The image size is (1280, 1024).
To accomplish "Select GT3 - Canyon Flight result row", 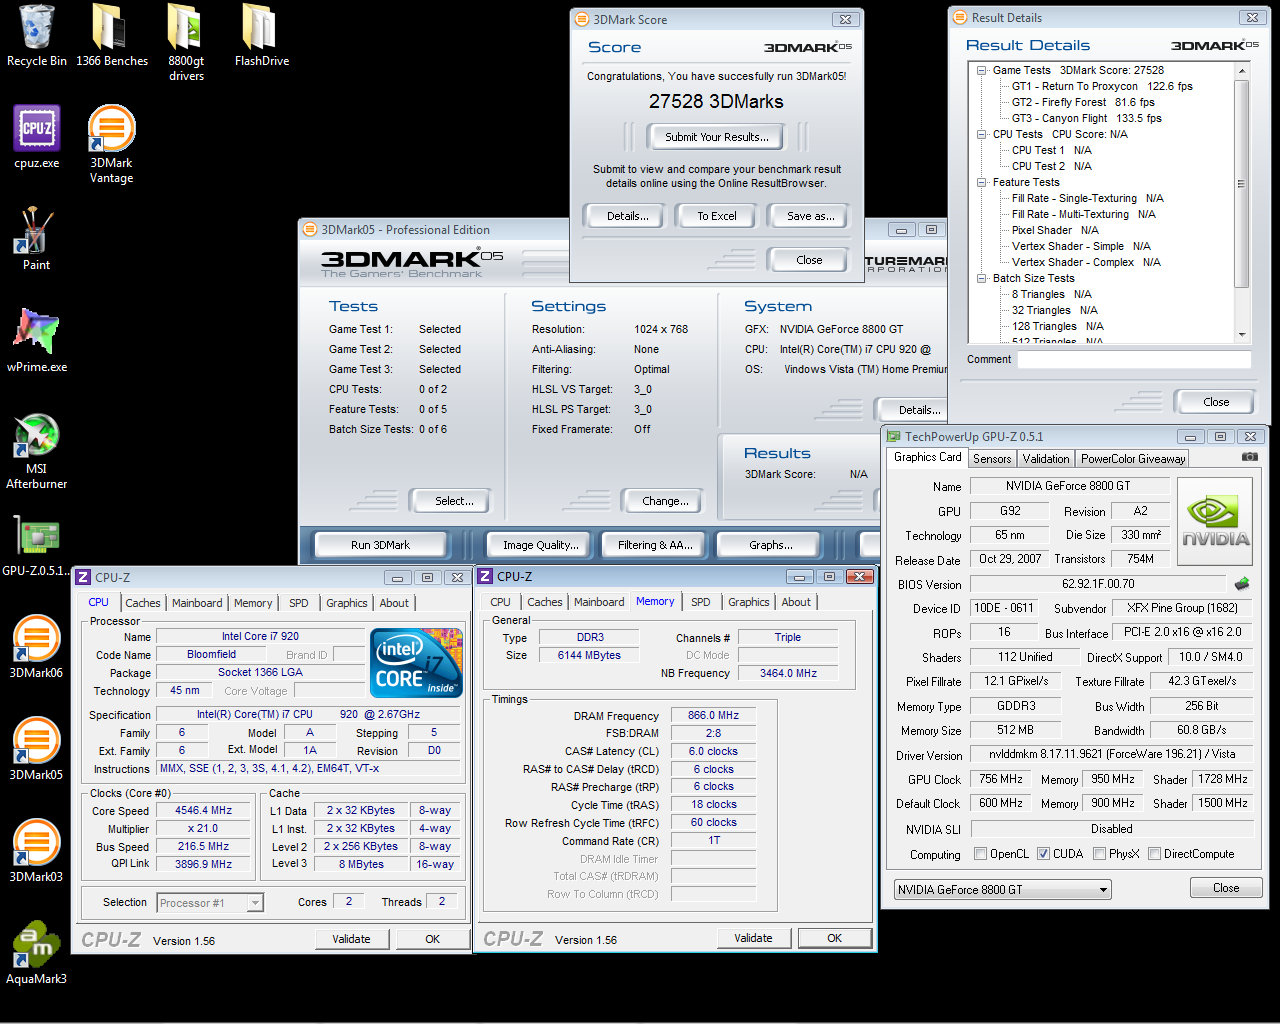I will point(1086,118).
